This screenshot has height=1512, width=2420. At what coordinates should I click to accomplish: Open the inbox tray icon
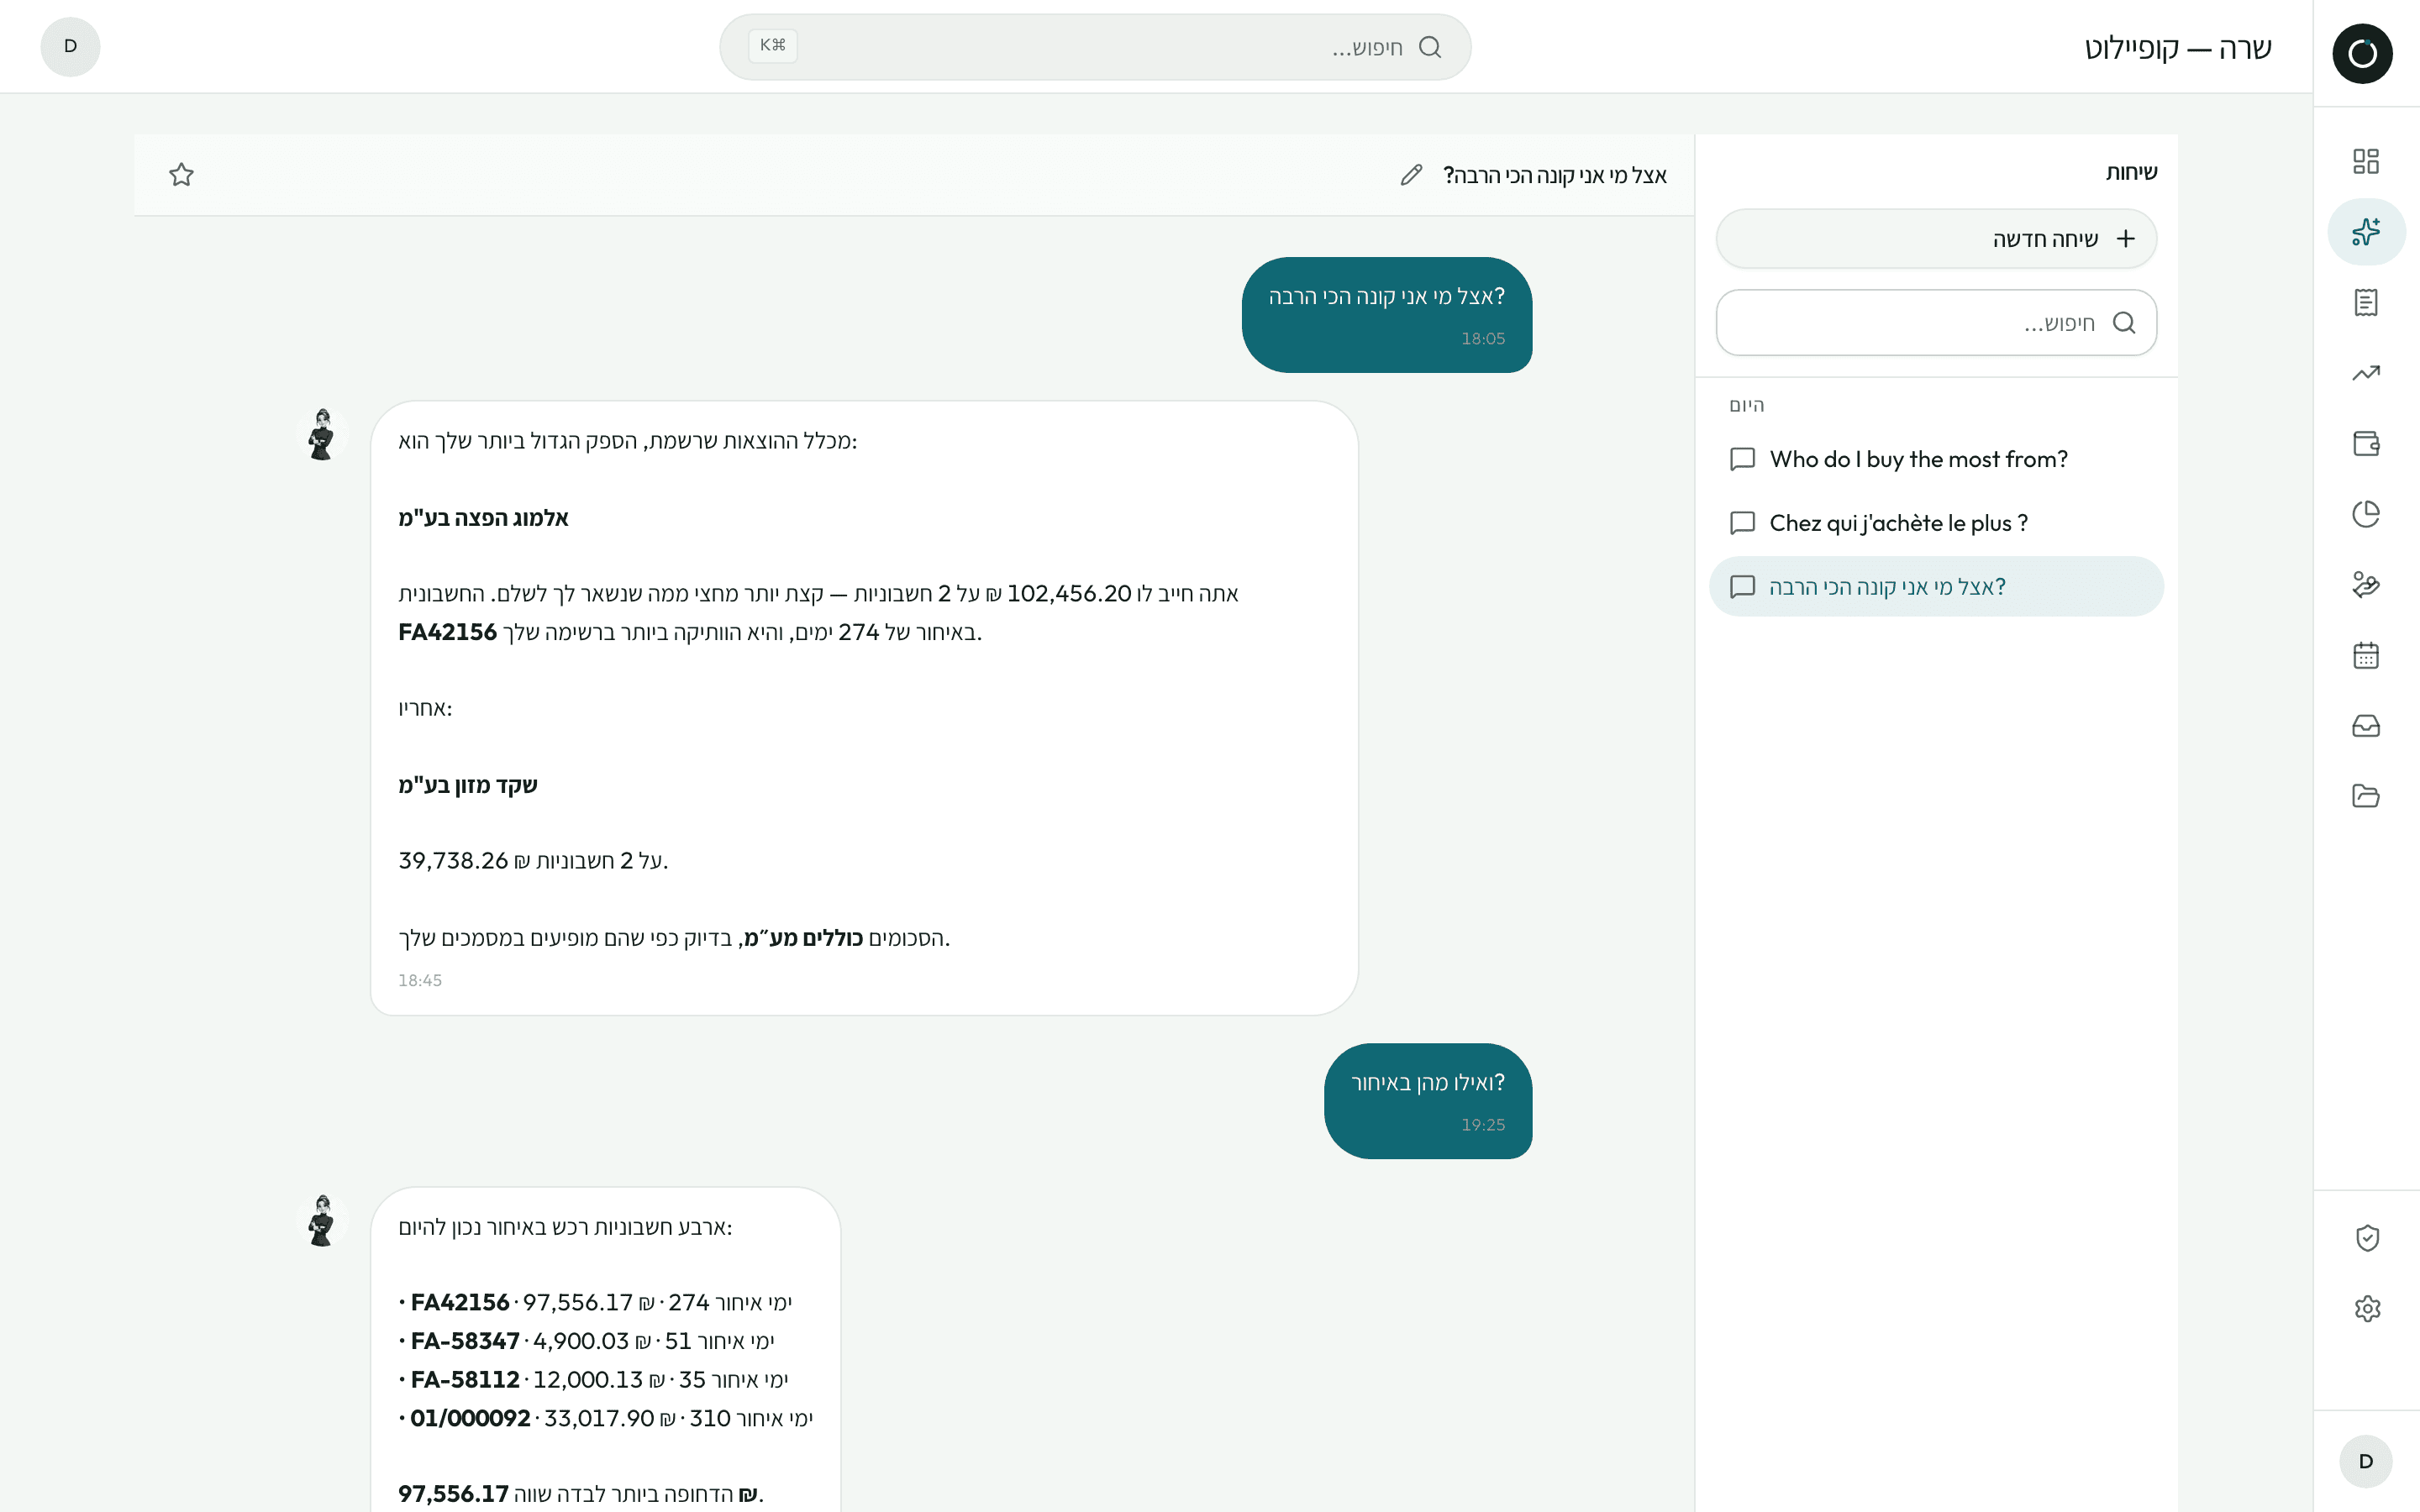[2366, 725]
